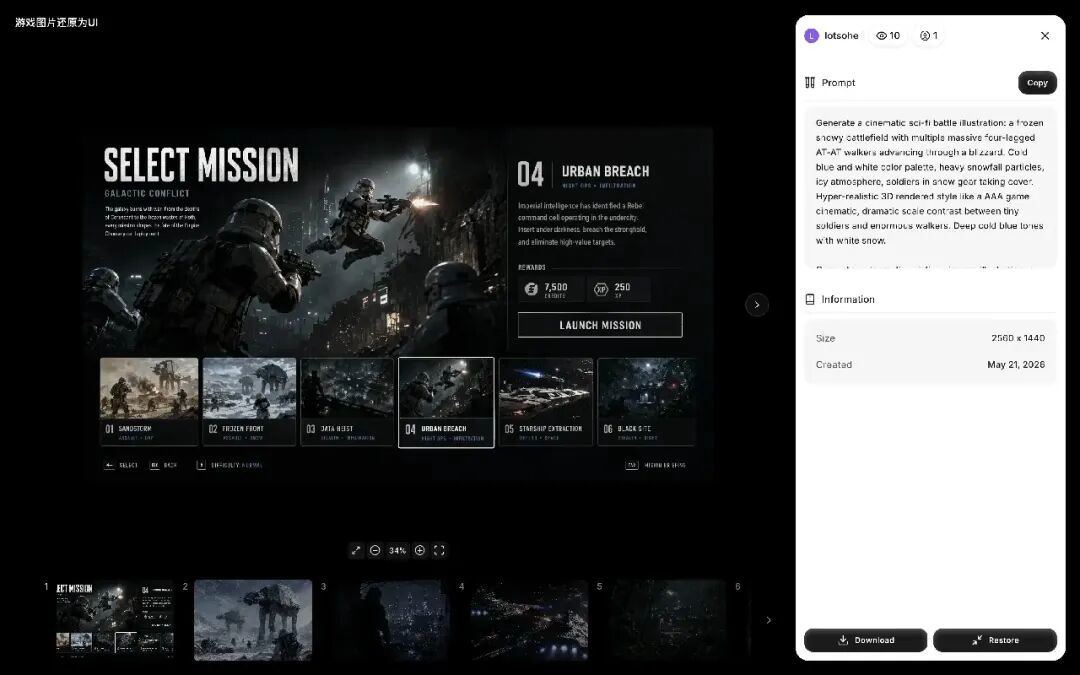Click LAUNCH MISSION button in image

(x=600, y=325)
